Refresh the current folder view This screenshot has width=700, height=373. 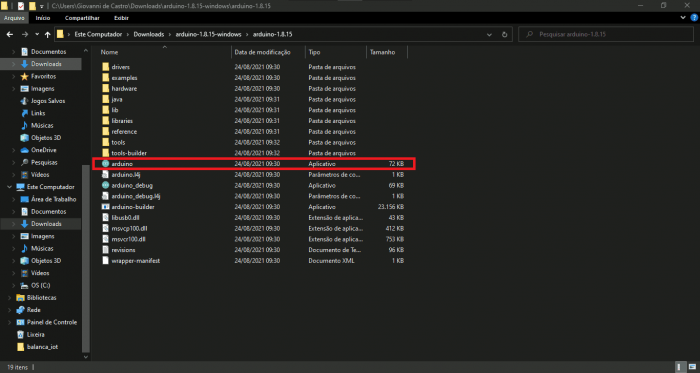click(x=504, y=34)
